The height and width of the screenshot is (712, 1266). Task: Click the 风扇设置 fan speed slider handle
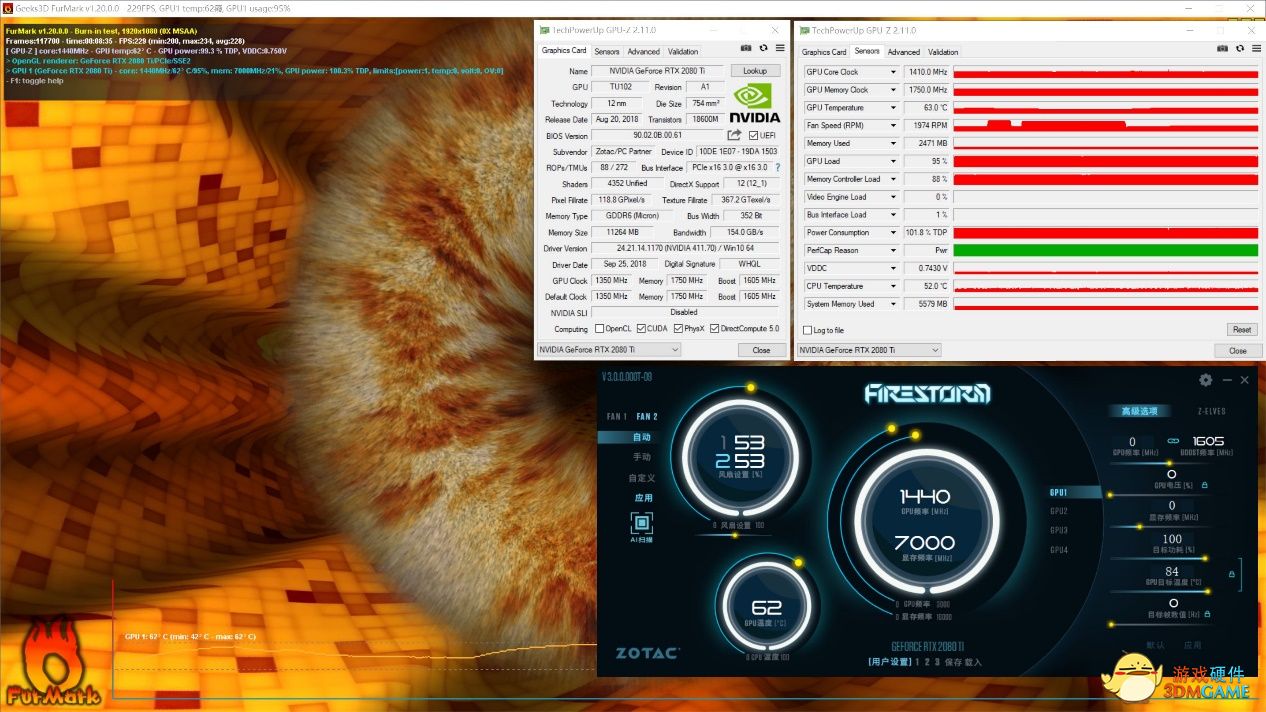coord(736,534)
